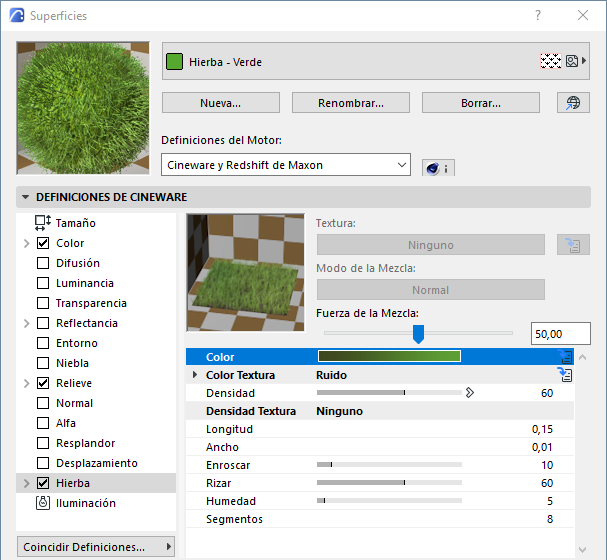Image resolution: width=607 pixels, height=560 pixels.
Task: Expand the Color Textura row
Action: (x=195, y=375)
